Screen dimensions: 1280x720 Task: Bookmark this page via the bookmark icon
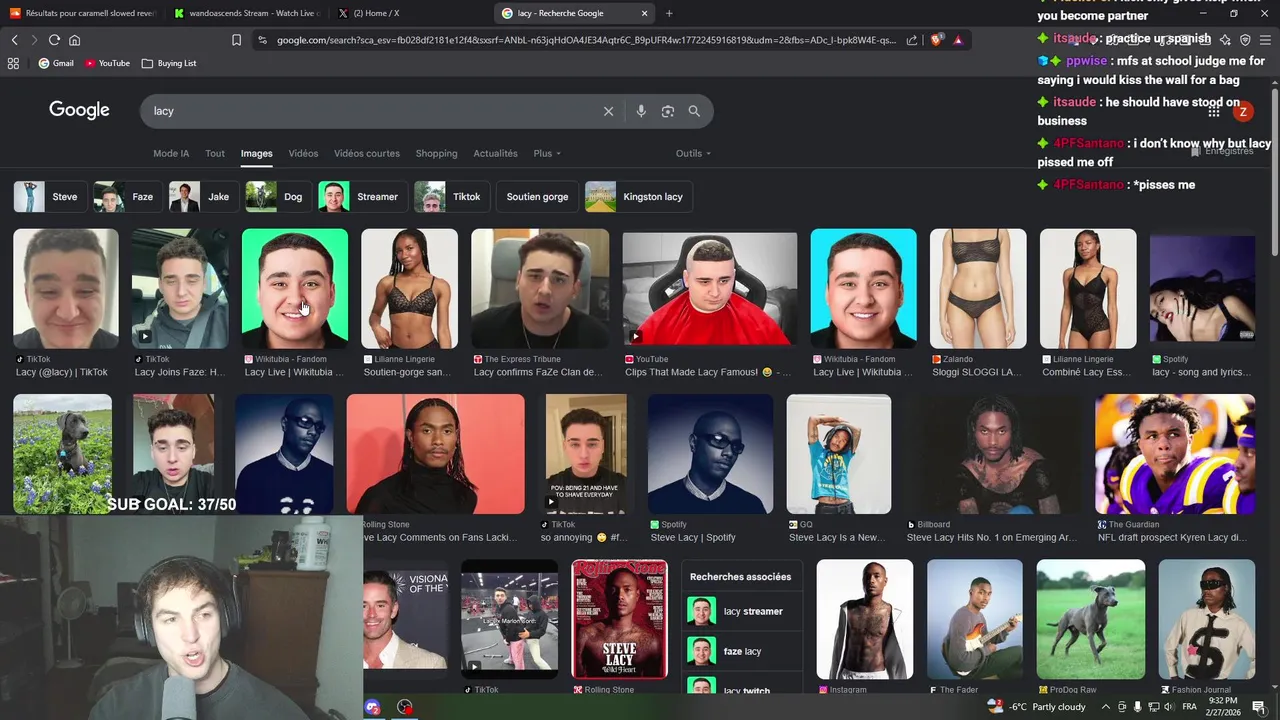[236, 40]
